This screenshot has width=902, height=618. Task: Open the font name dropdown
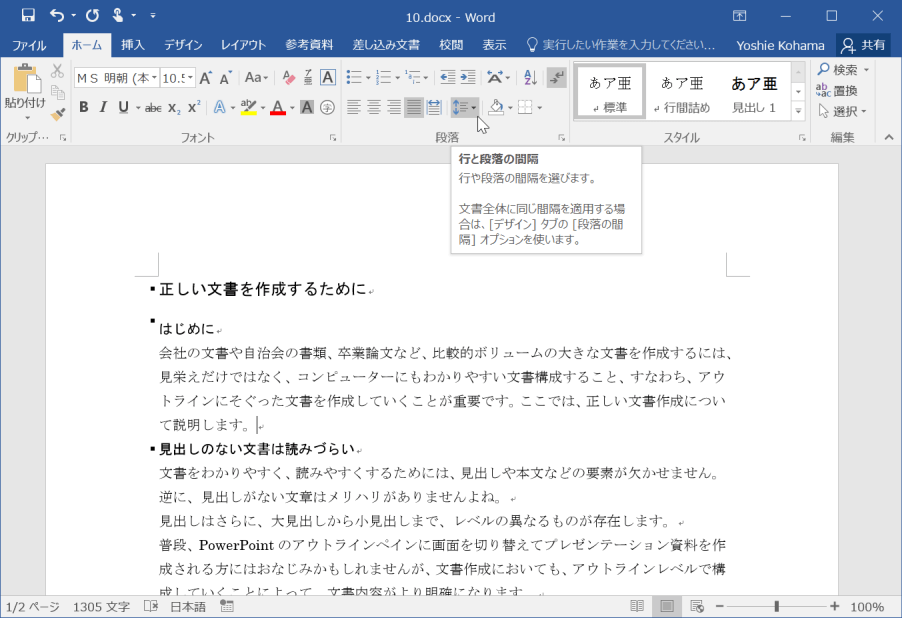[x=154, y=78]
